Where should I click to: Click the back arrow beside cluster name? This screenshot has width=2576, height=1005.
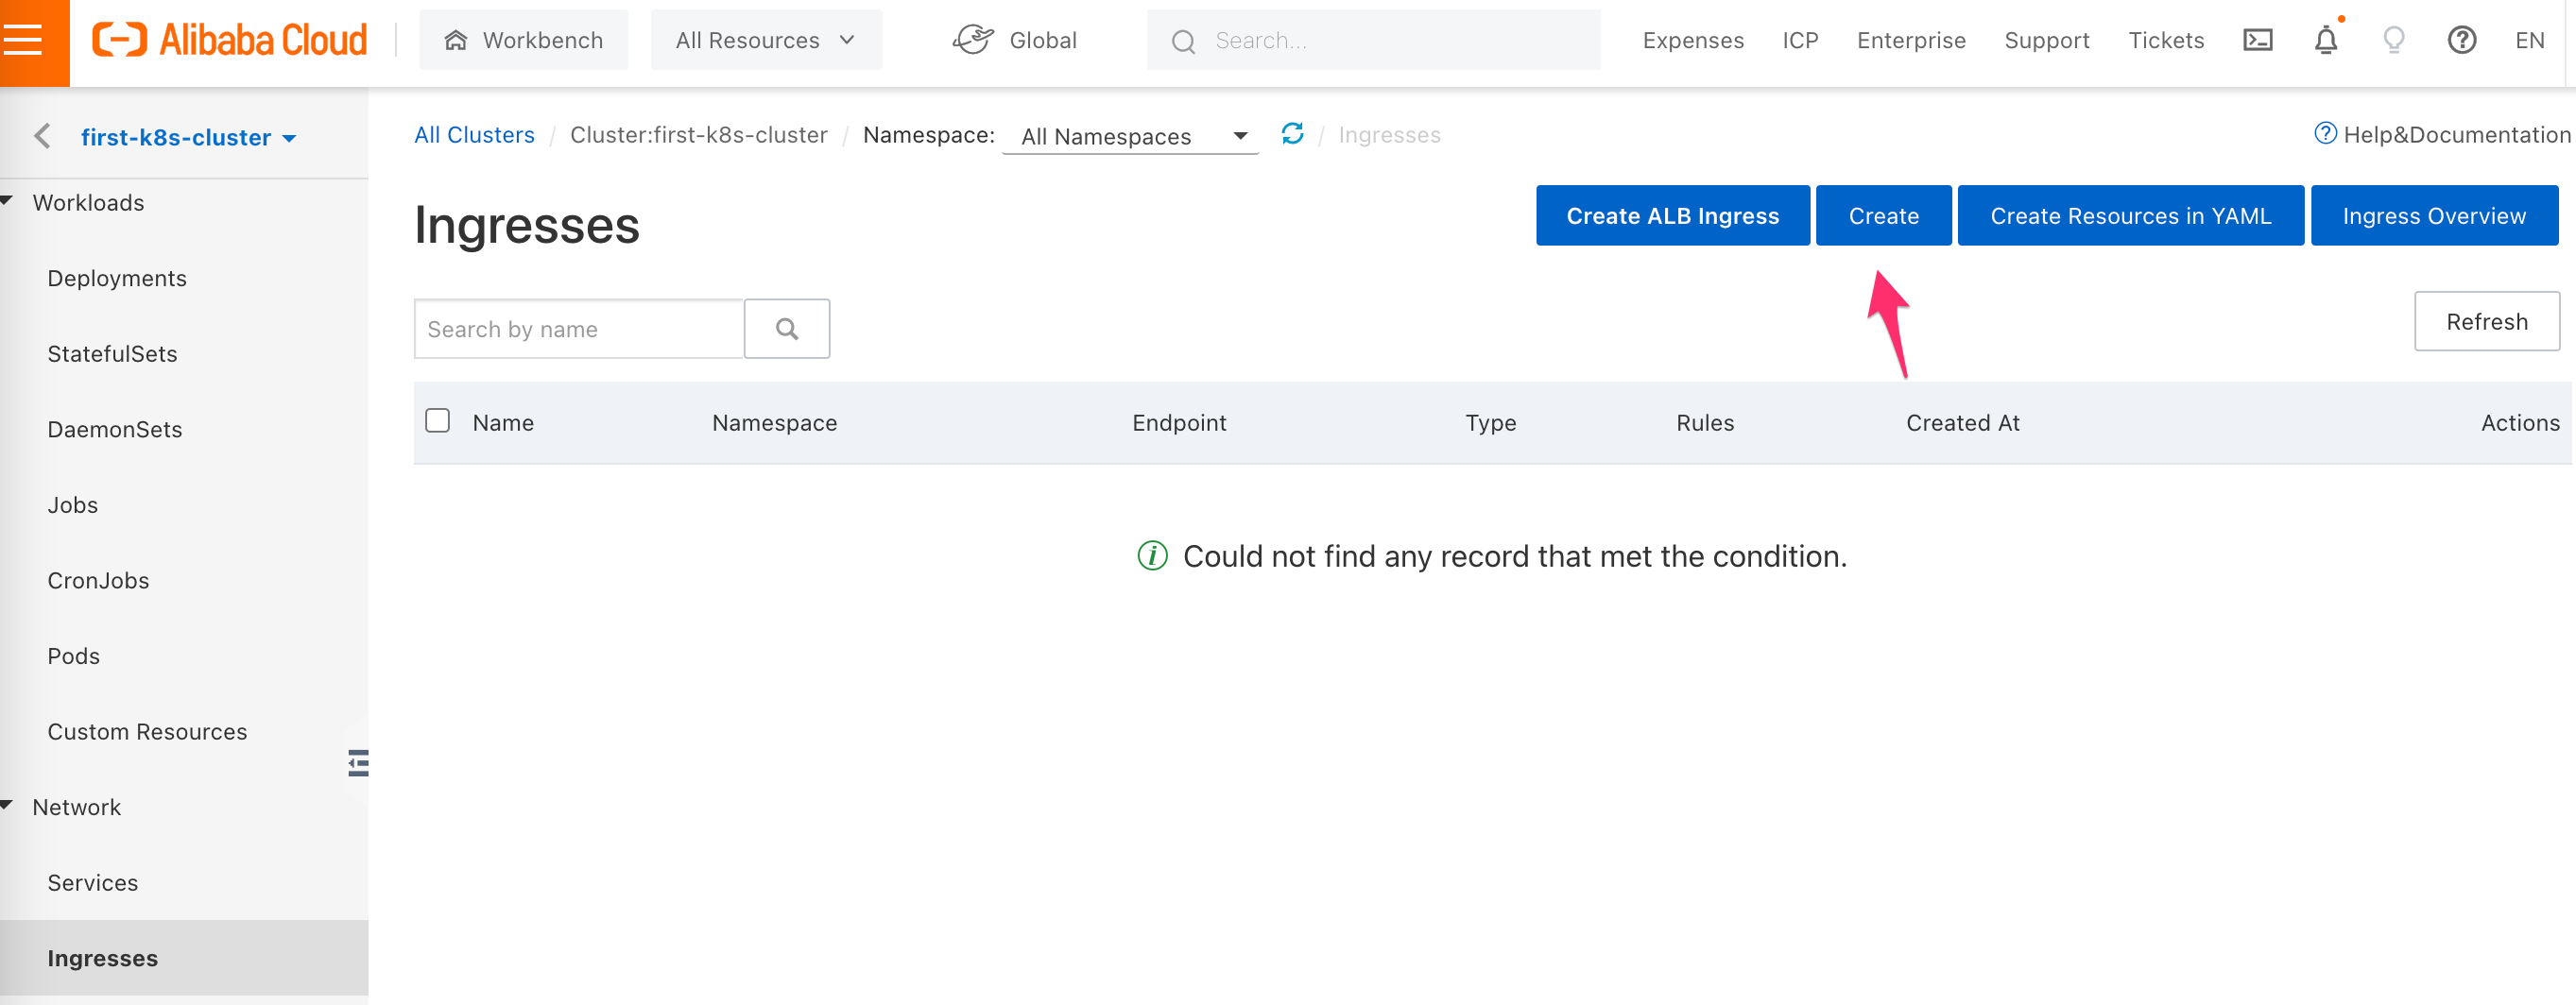tap(42, 136)
